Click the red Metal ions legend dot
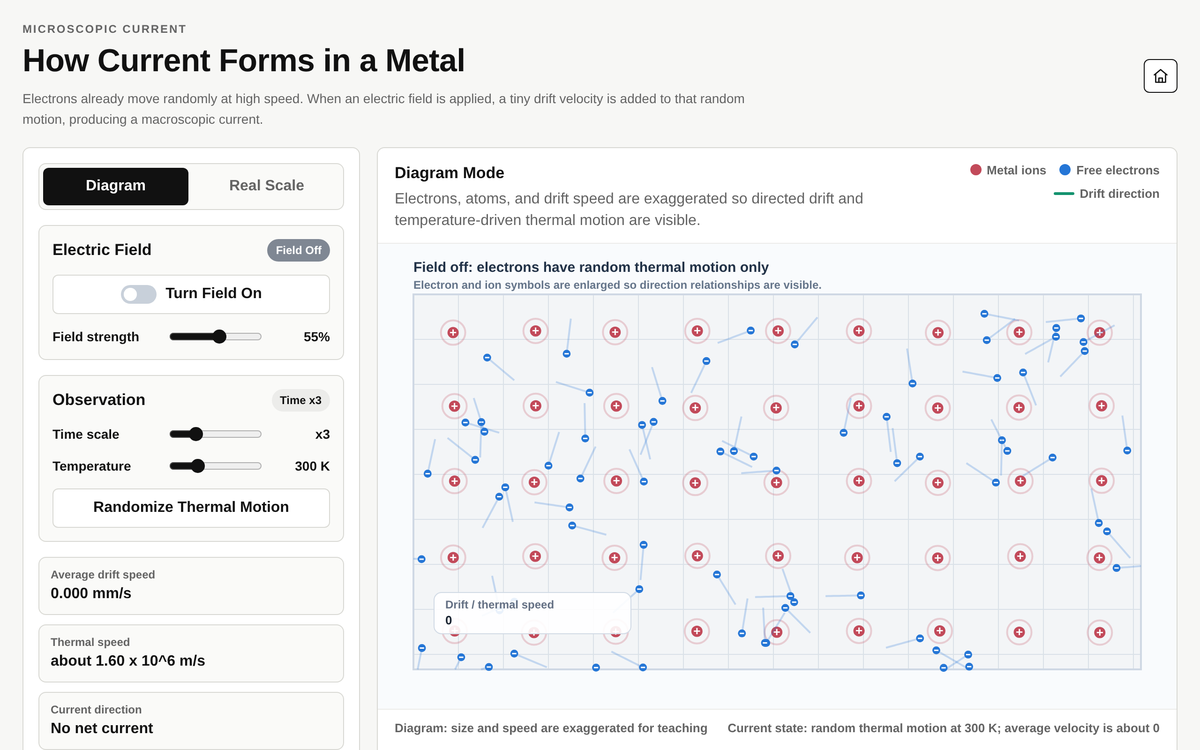The height and width of the screenshot is (750, 1200). 976,170
